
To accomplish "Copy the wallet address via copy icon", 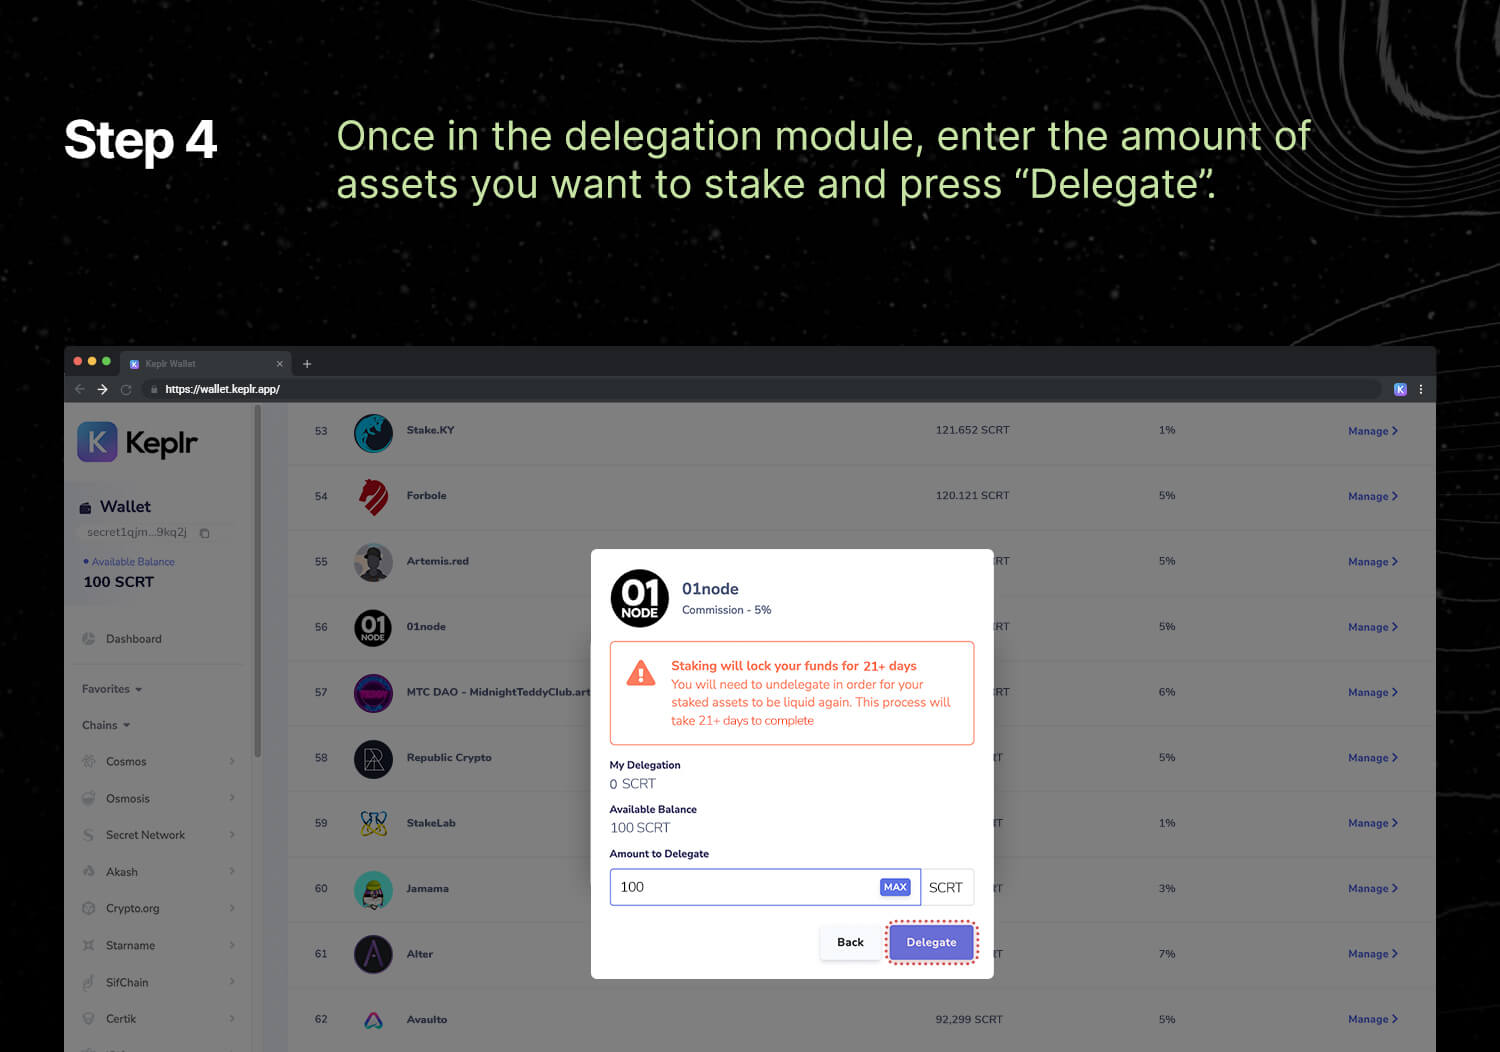I will [204, 533].
